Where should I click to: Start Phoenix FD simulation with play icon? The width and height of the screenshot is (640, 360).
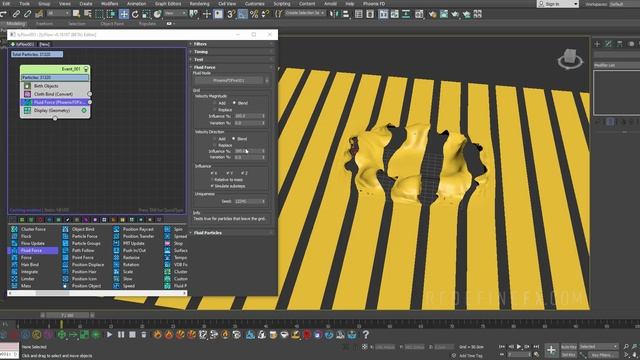(109, 335)
